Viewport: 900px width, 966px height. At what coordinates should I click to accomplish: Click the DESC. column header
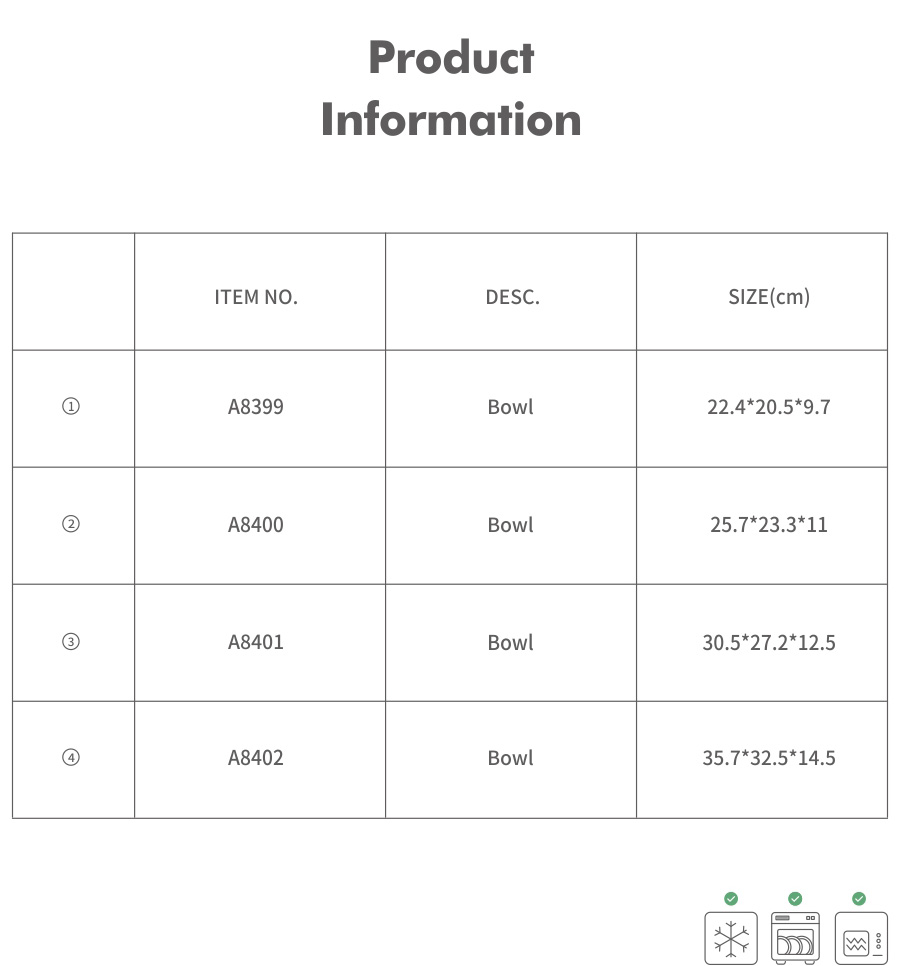pyautogui.click(x=512, y=297)
